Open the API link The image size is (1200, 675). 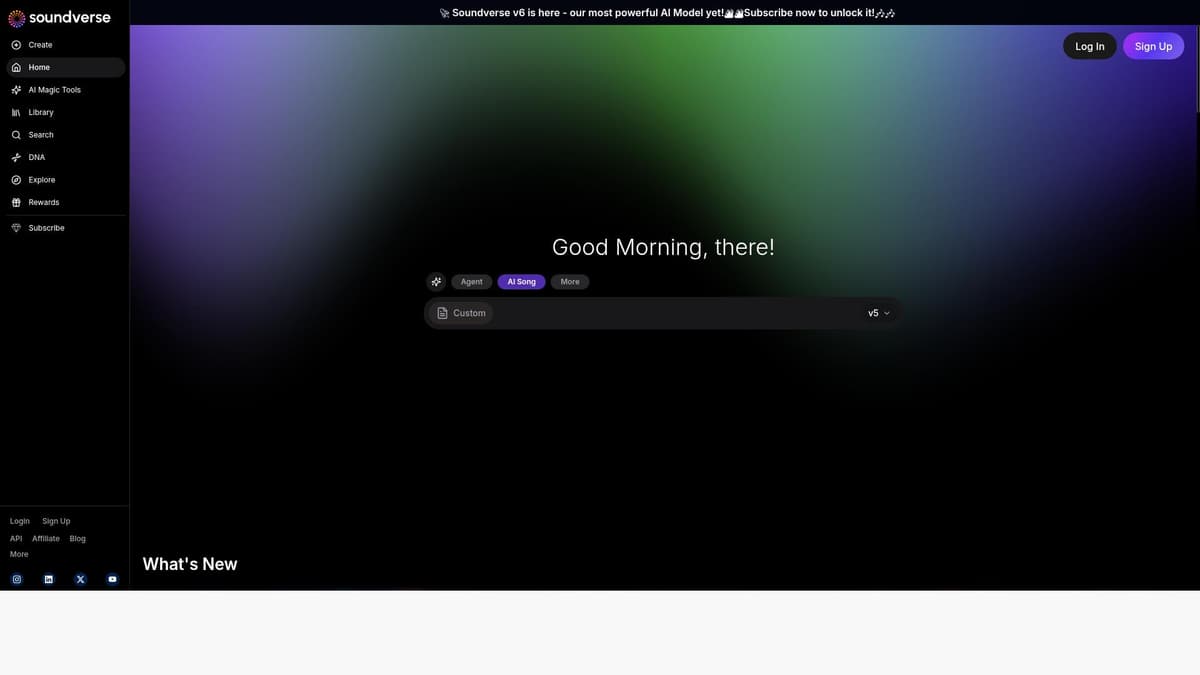16,538
